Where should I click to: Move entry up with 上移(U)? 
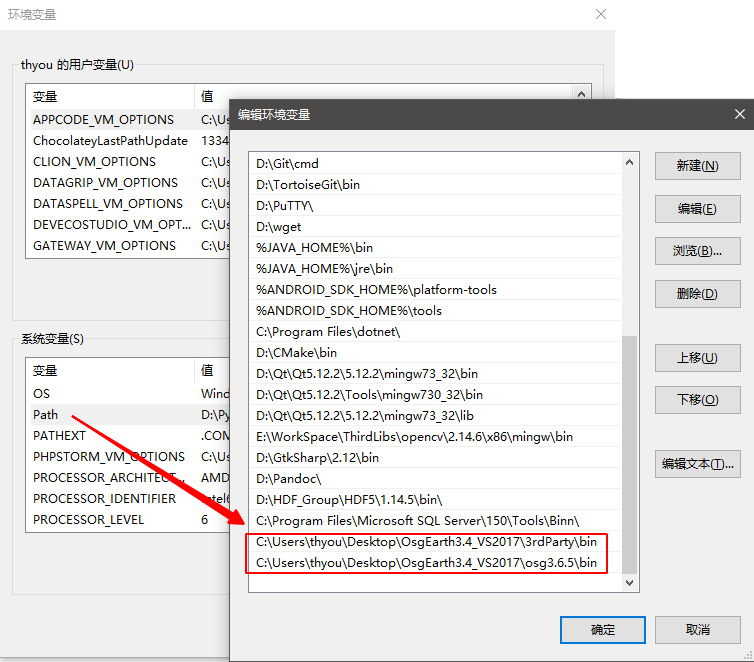696,358
